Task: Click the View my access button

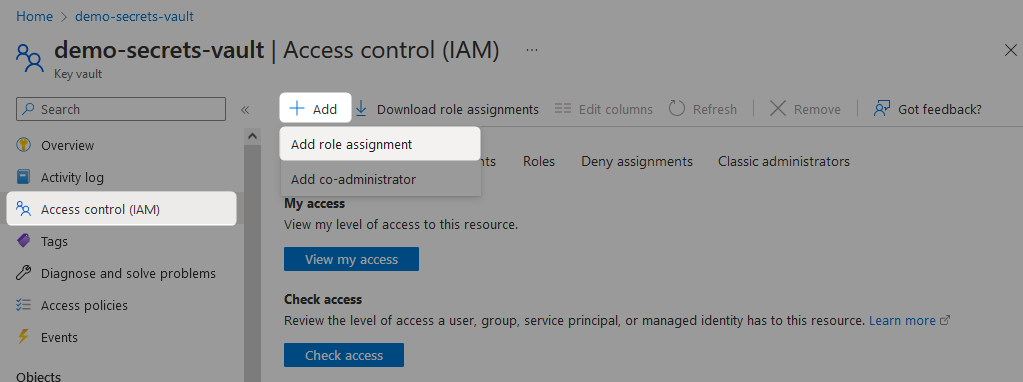Action: point(351,259)
